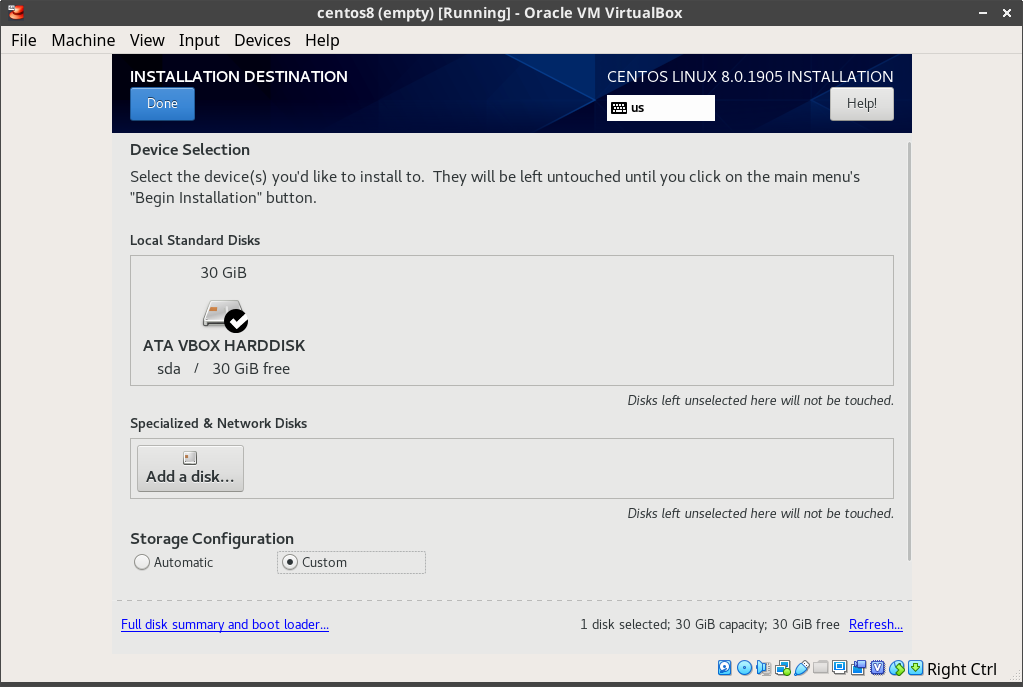This screenshot has width=1023, height=687.
Task: Click the network adapter status icon
Action: [782, 667]
